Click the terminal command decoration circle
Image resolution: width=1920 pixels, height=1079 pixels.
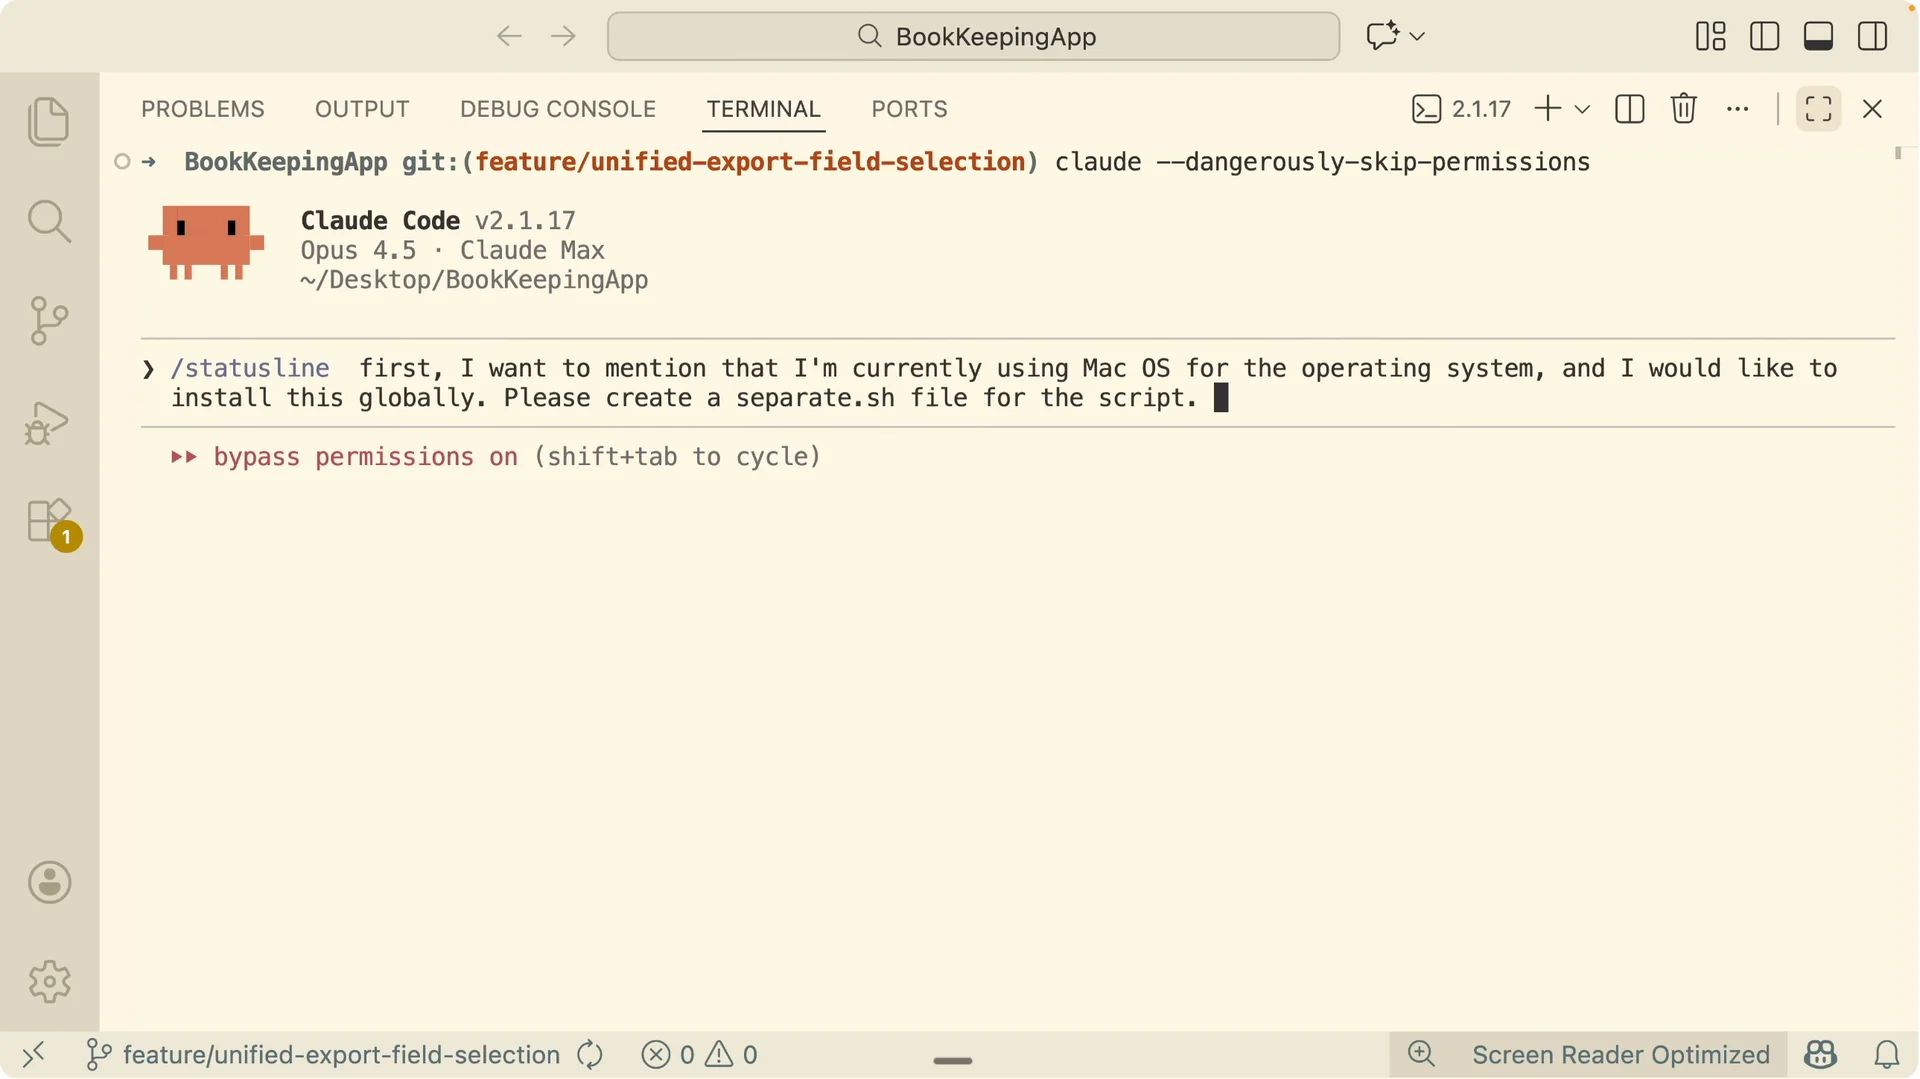tap(122, 162)
